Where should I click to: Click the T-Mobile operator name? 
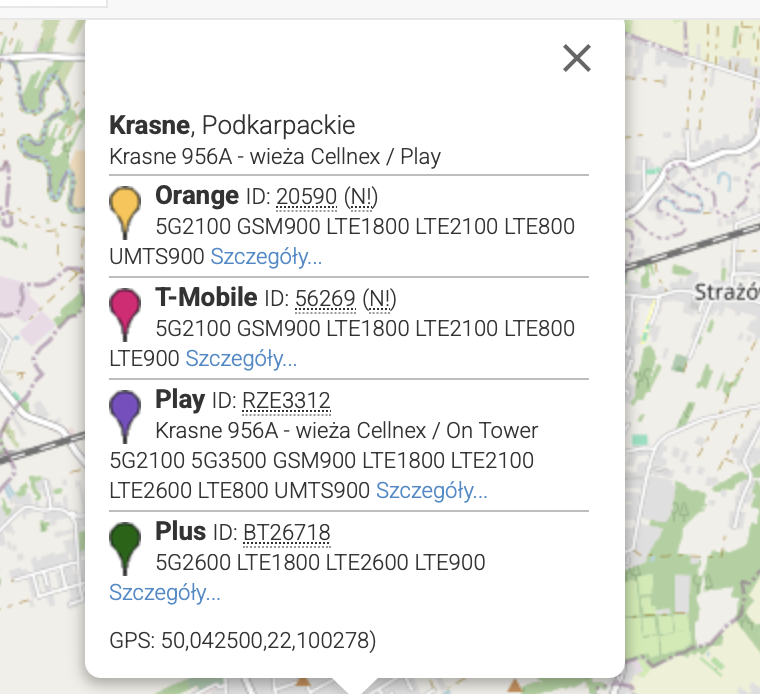(206, 298)
